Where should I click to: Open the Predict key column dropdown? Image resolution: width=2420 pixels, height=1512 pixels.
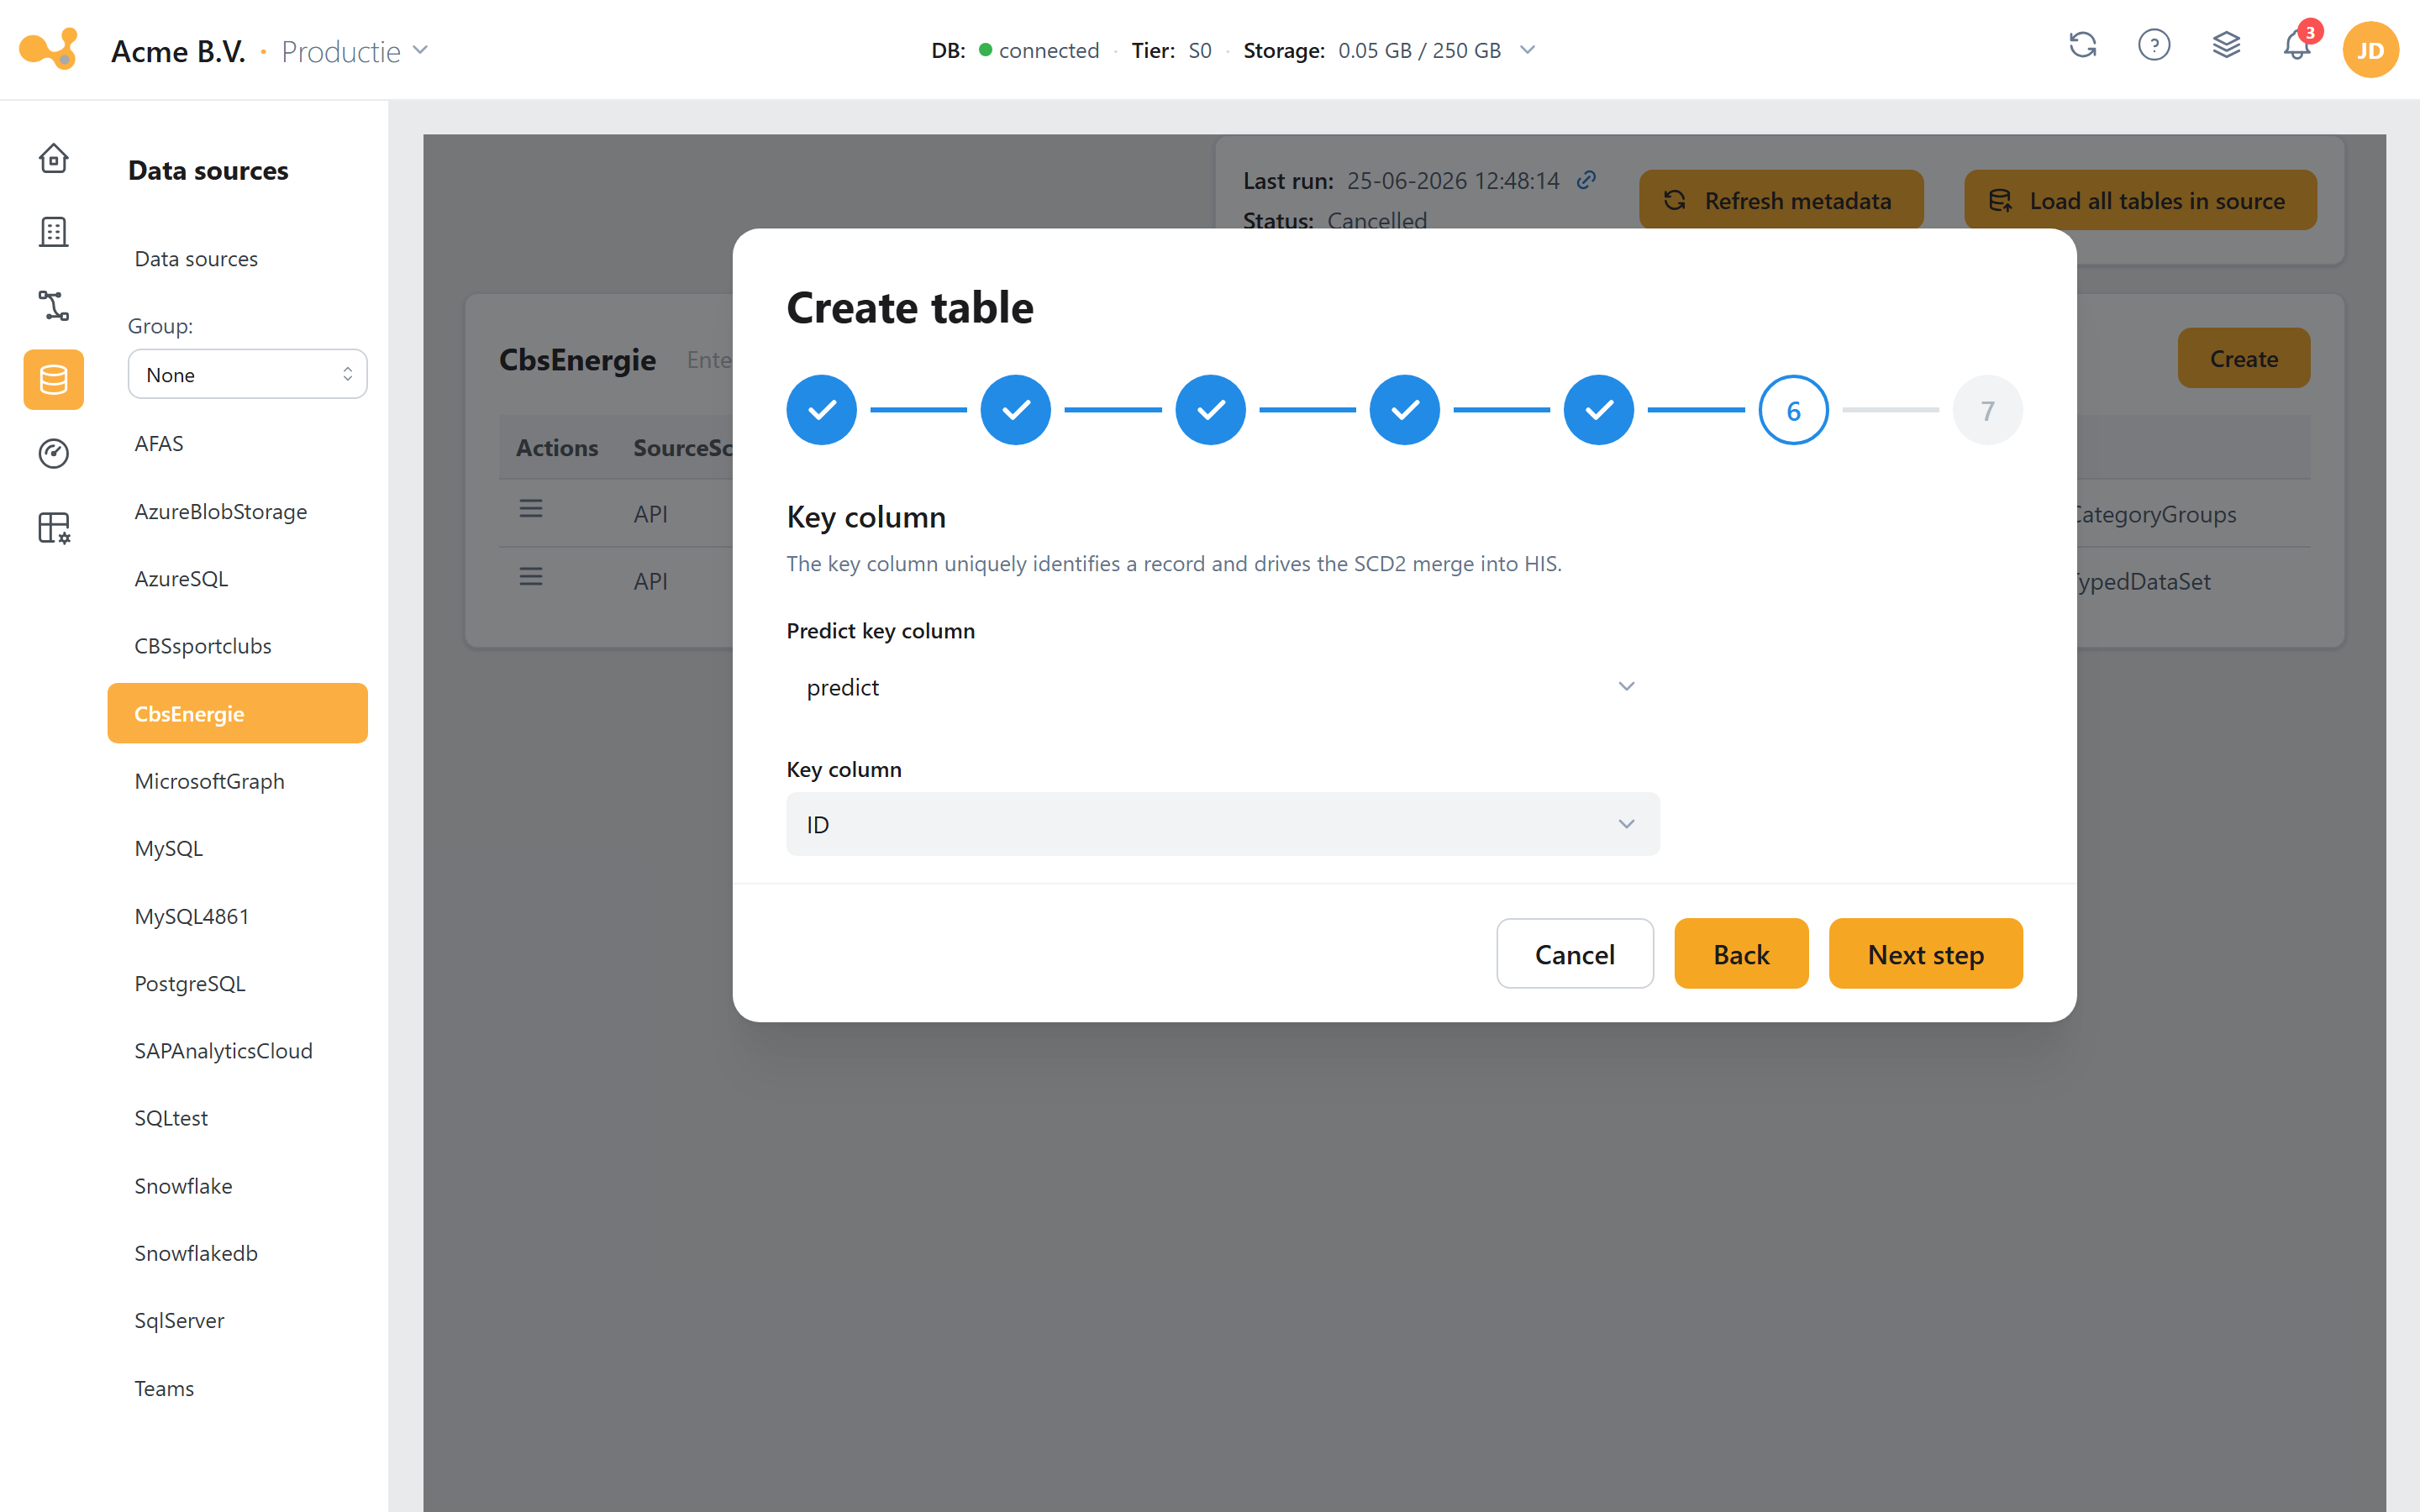pos(1223,687)
